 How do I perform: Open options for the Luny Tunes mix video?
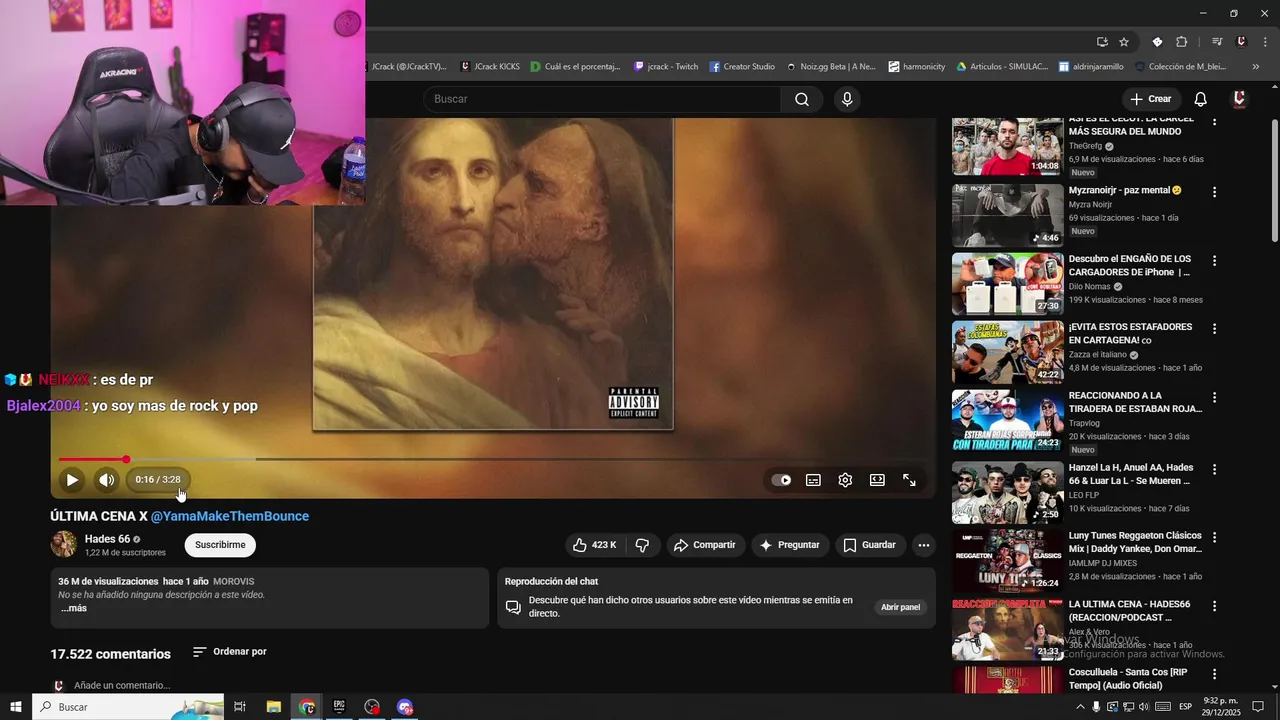click(1215, 537)
